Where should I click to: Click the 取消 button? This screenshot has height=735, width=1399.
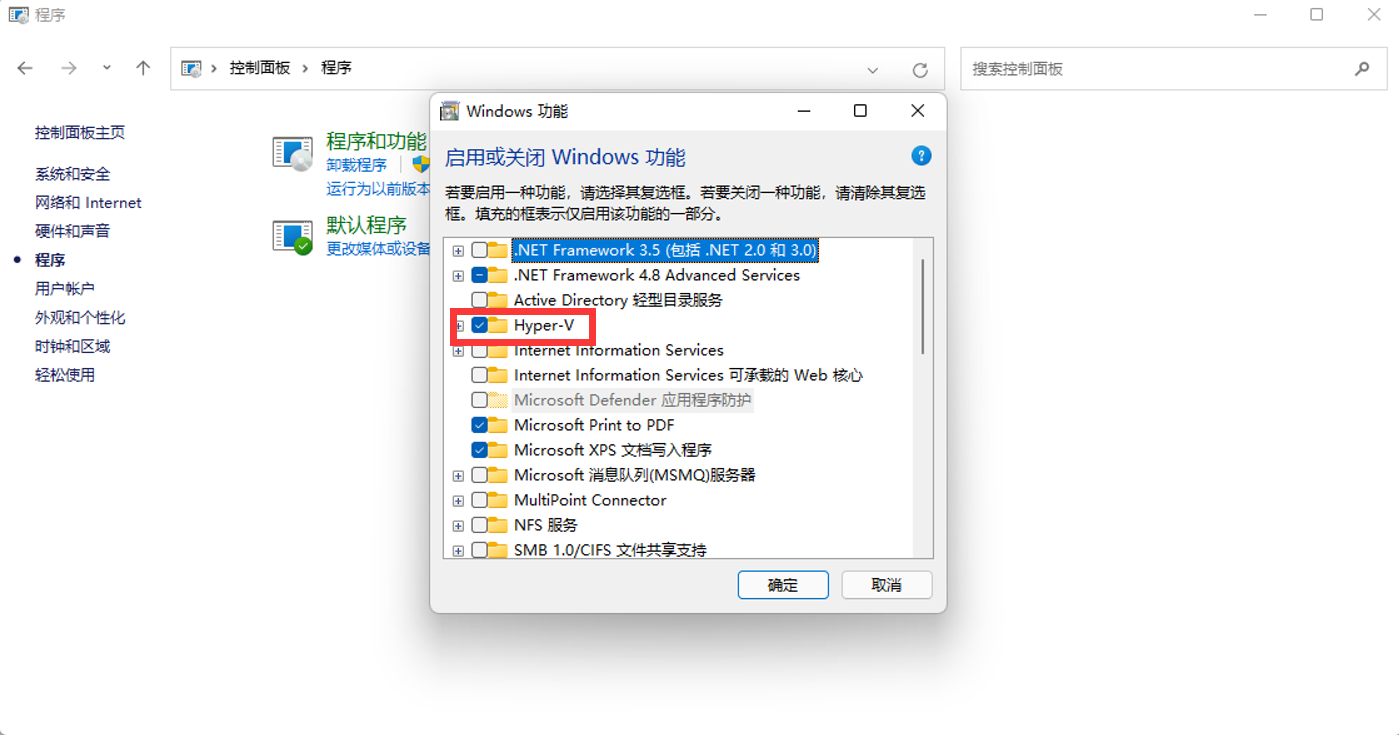pyautogui.click(x=887, y=585)
